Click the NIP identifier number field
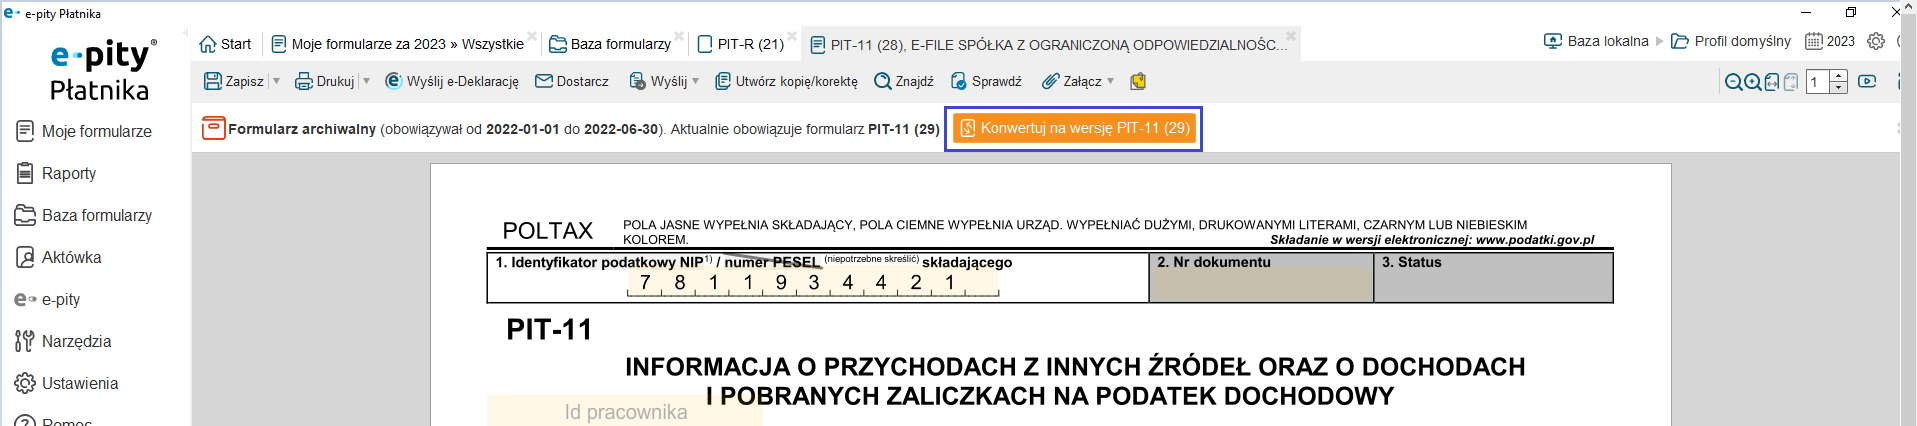 click(813, 283)
